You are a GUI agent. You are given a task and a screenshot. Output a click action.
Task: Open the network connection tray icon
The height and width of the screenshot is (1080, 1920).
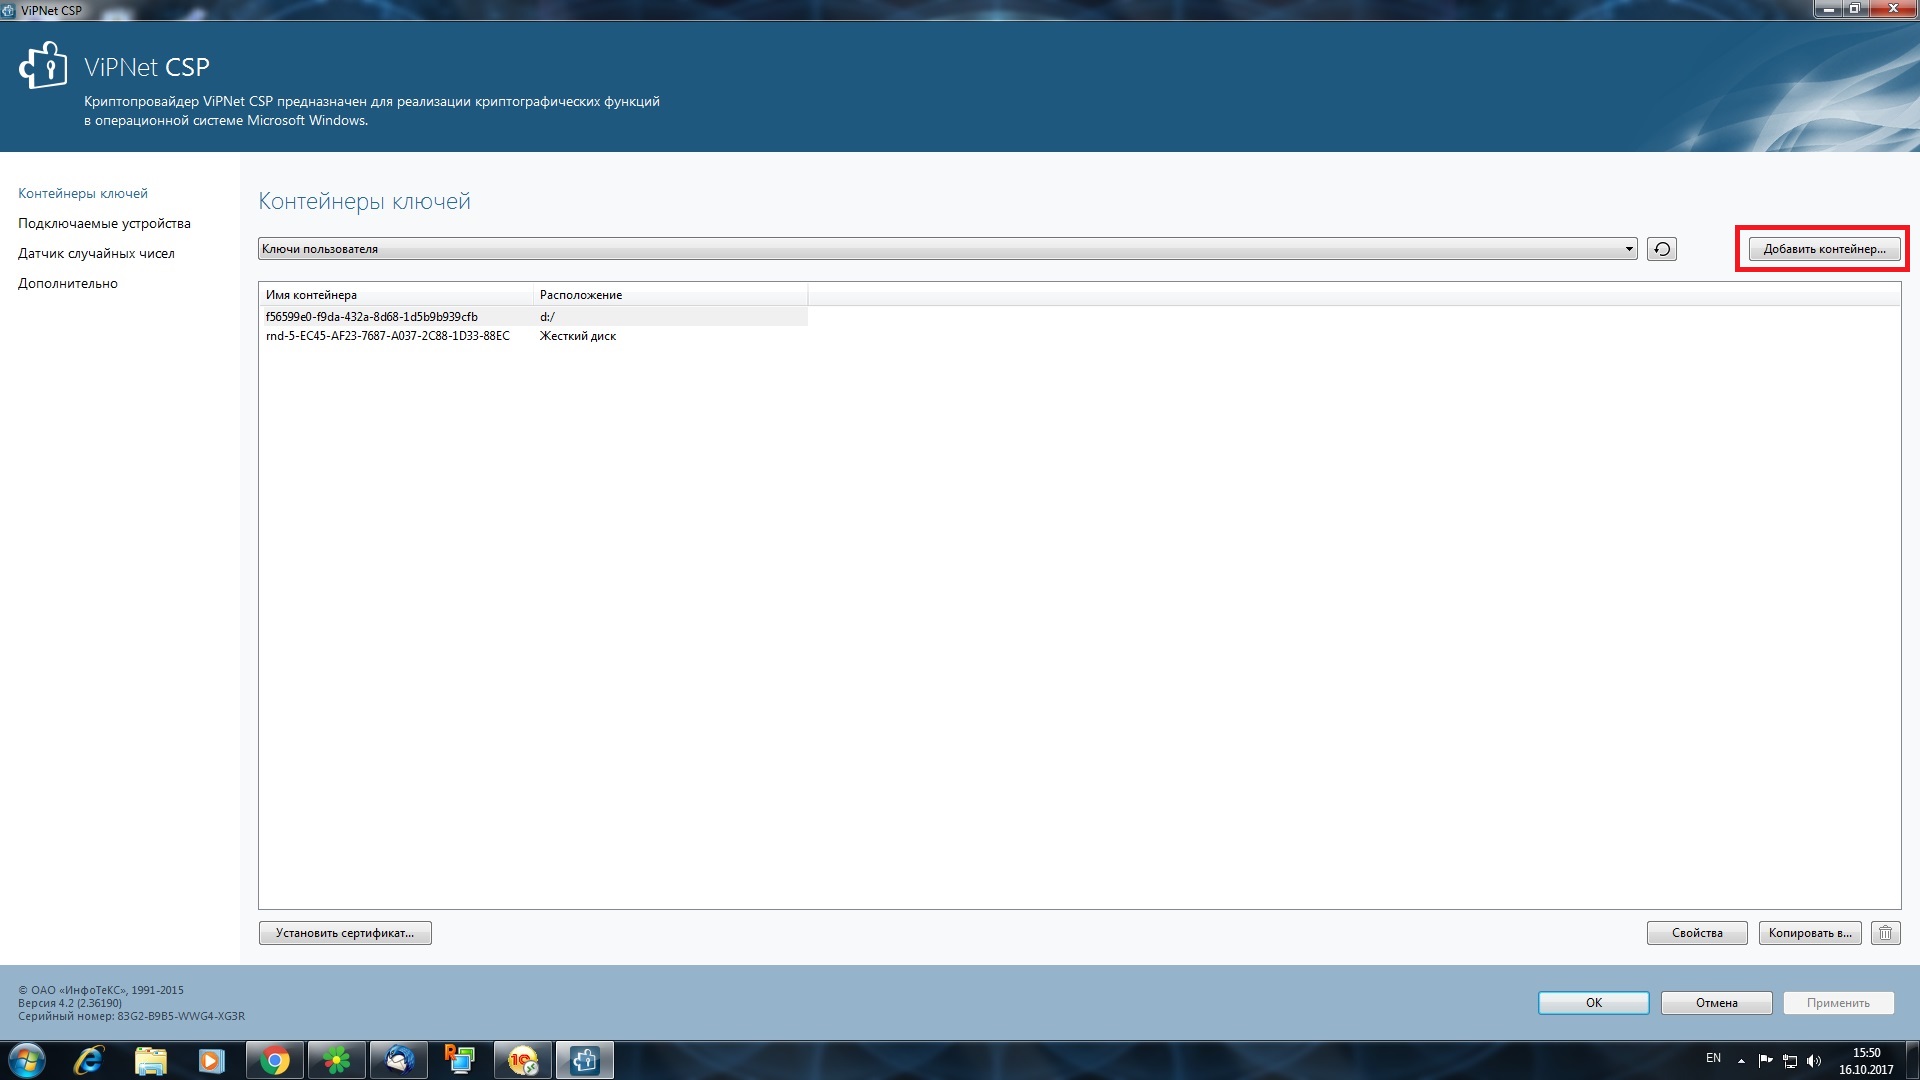click(1790, 1061)
